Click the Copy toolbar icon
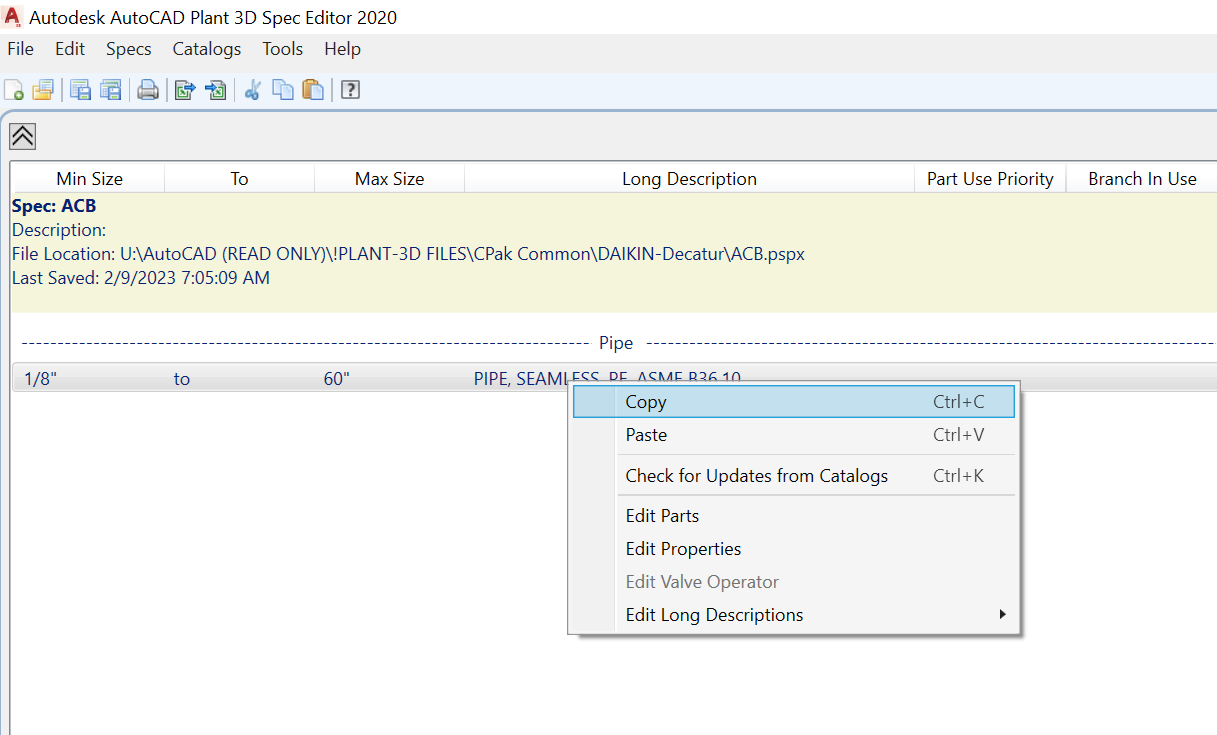 [283, 90]
